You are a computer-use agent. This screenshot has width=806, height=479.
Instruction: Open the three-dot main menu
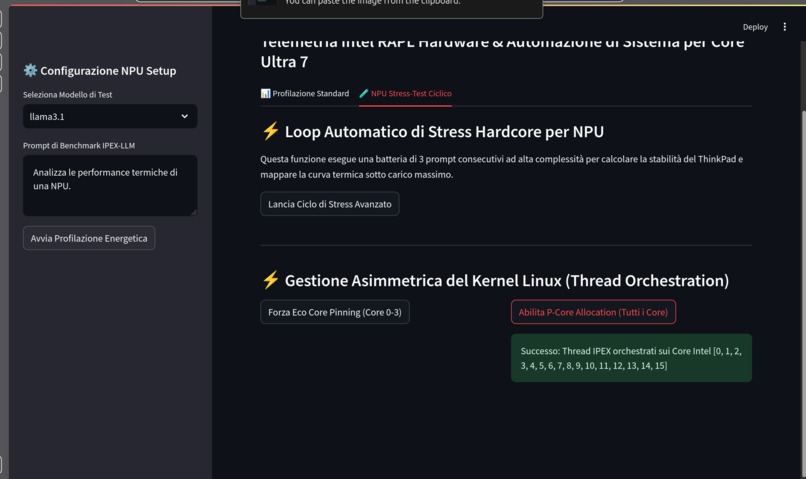click(784, 27)
